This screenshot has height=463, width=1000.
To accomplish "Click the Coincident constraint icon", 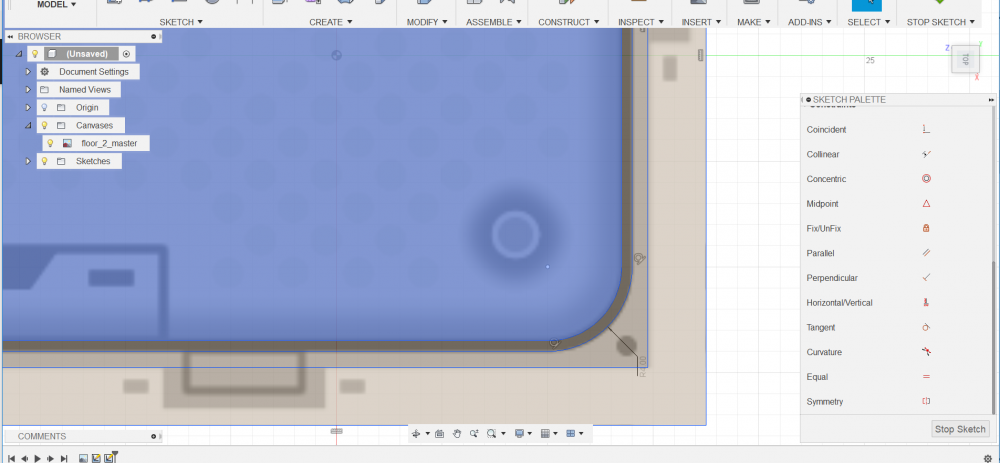I will 926,129.
